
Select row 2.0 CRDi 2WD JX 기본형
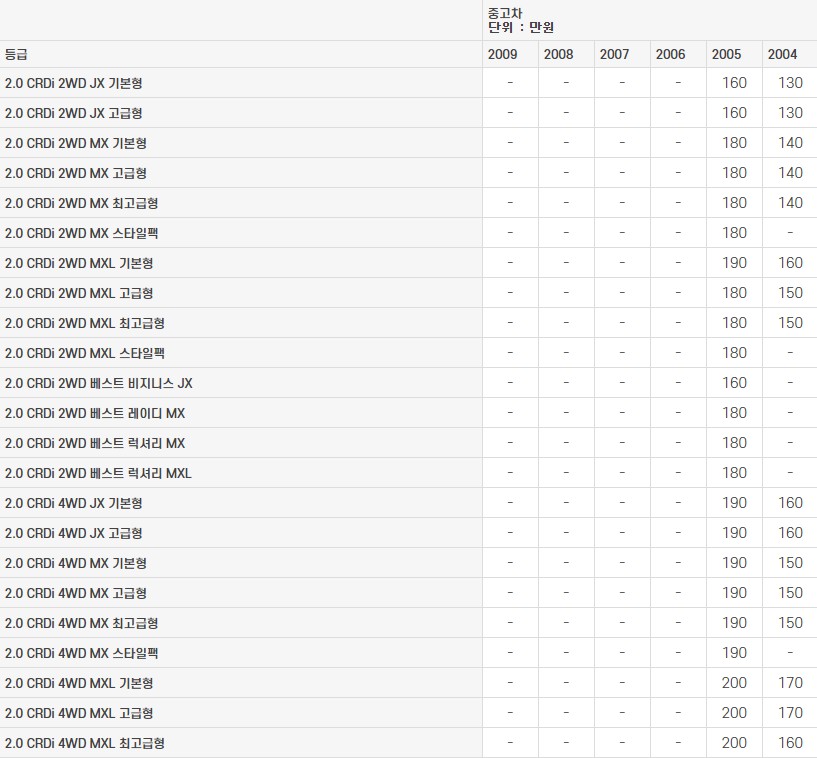408,83
